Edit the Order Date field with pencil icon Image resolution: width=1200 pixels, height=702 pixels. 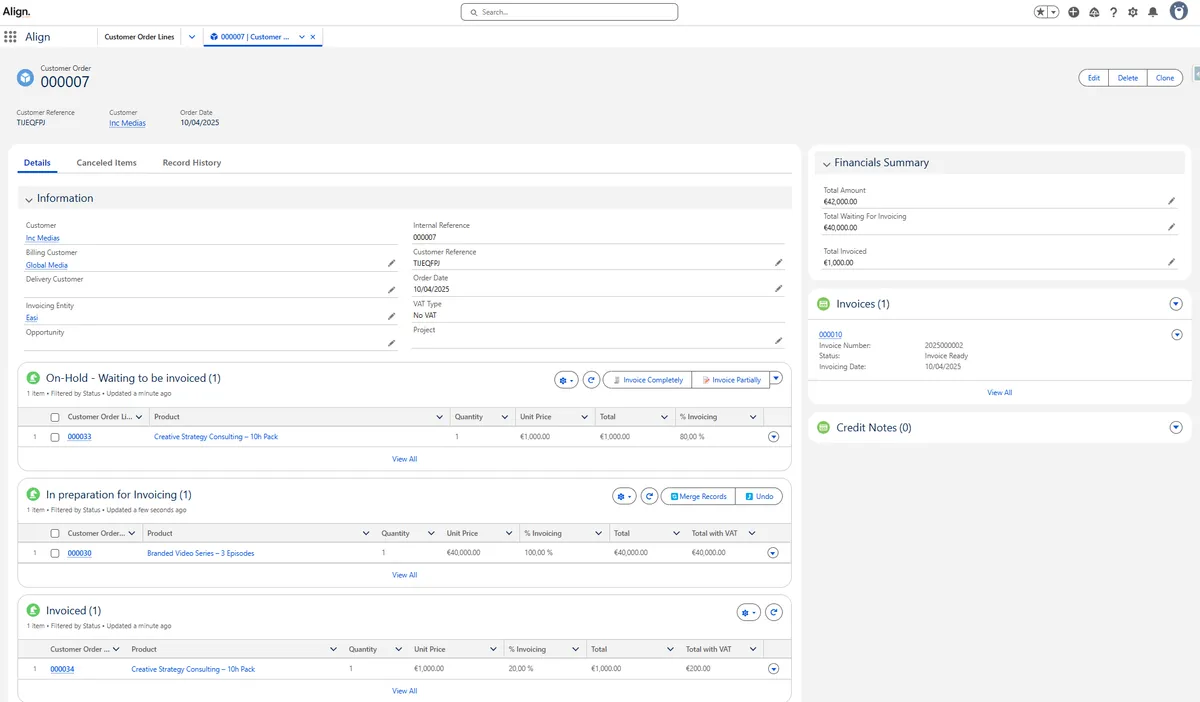point(779,288)
